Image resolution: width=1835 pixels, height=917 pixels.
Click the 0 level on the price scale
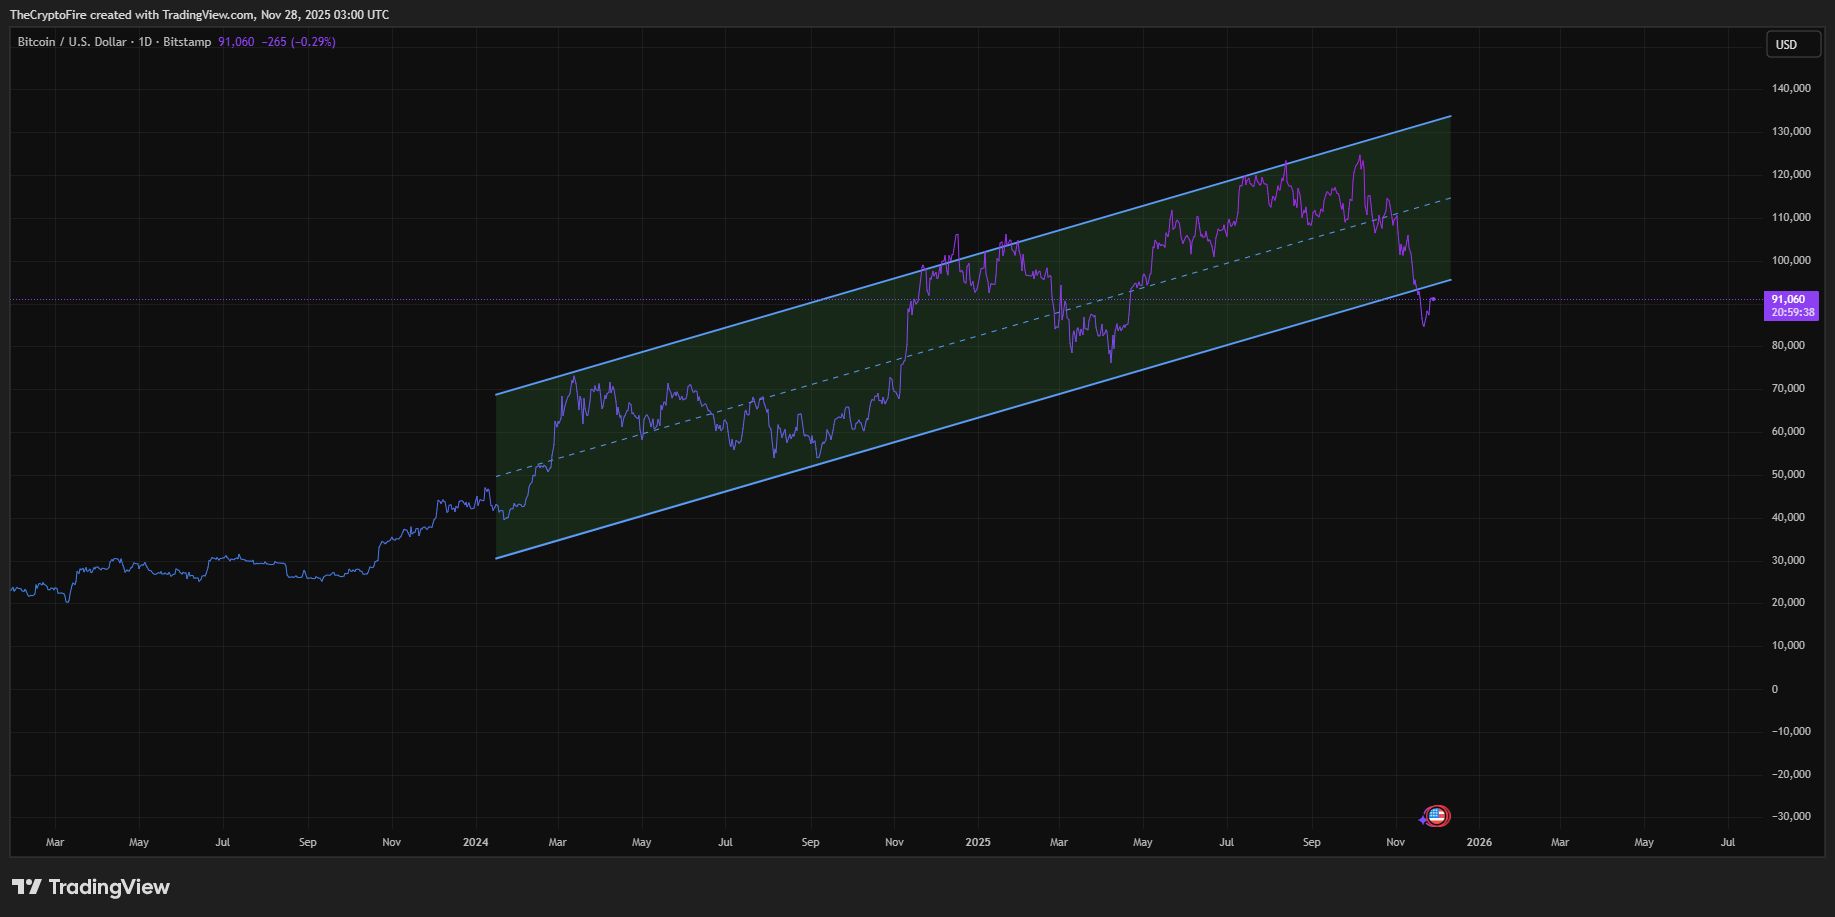coord(1775,689)
